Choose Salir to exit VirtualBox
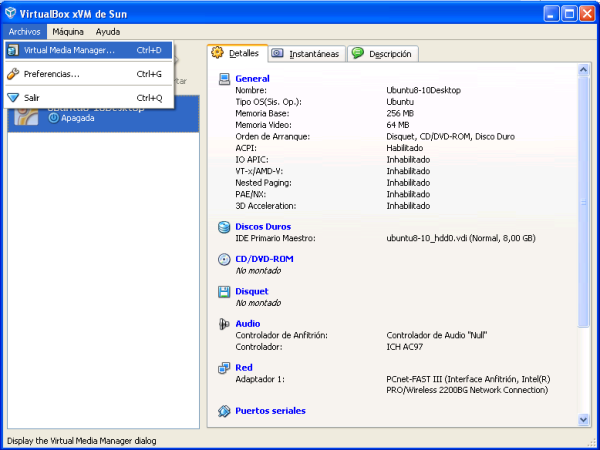Image resolution: width=600 pixels, height=450 pixels. (32, 98)
